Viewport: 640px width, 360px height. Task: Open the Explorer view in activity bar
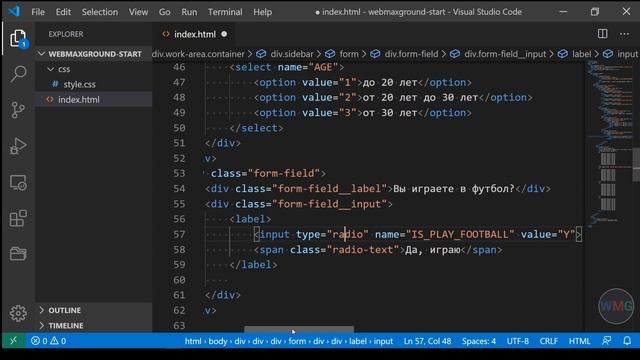[18, 39]
